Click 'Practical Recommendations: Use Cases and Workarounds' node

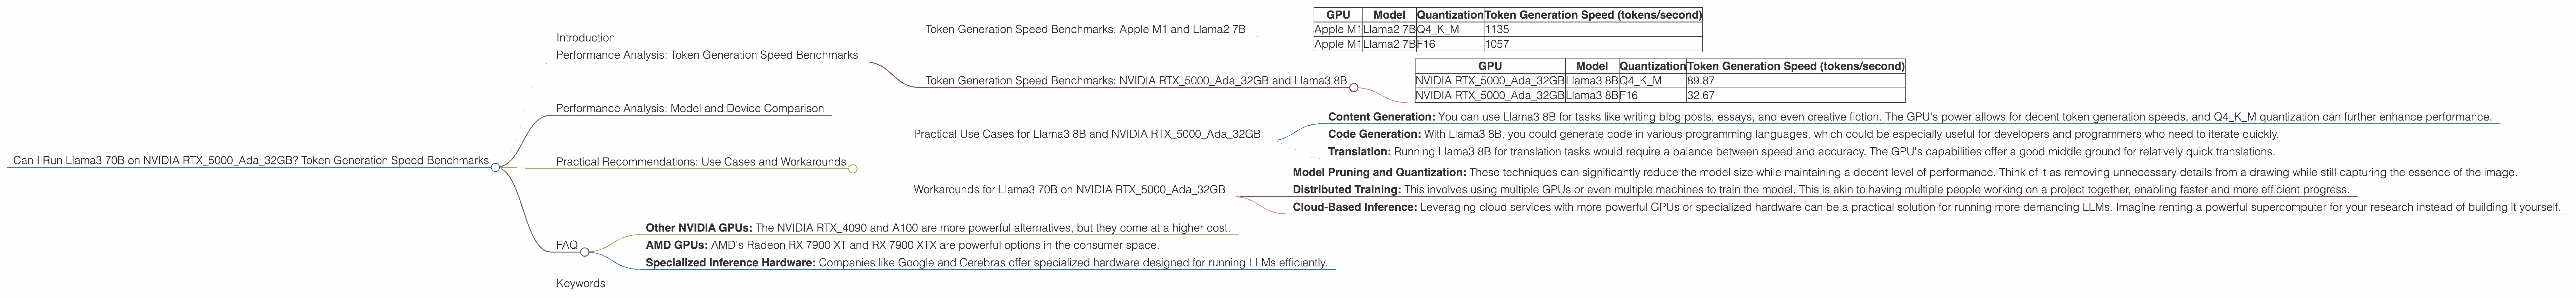click(701, 162)
